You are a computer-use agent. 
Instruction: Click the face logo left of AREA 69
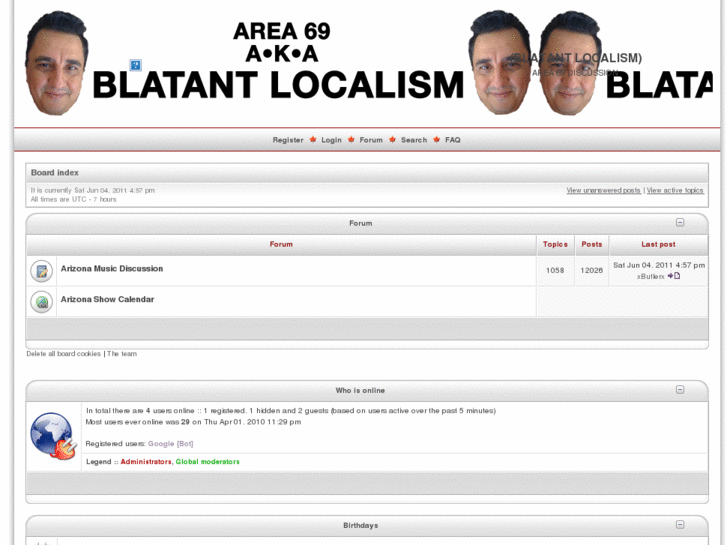point(56,63)
